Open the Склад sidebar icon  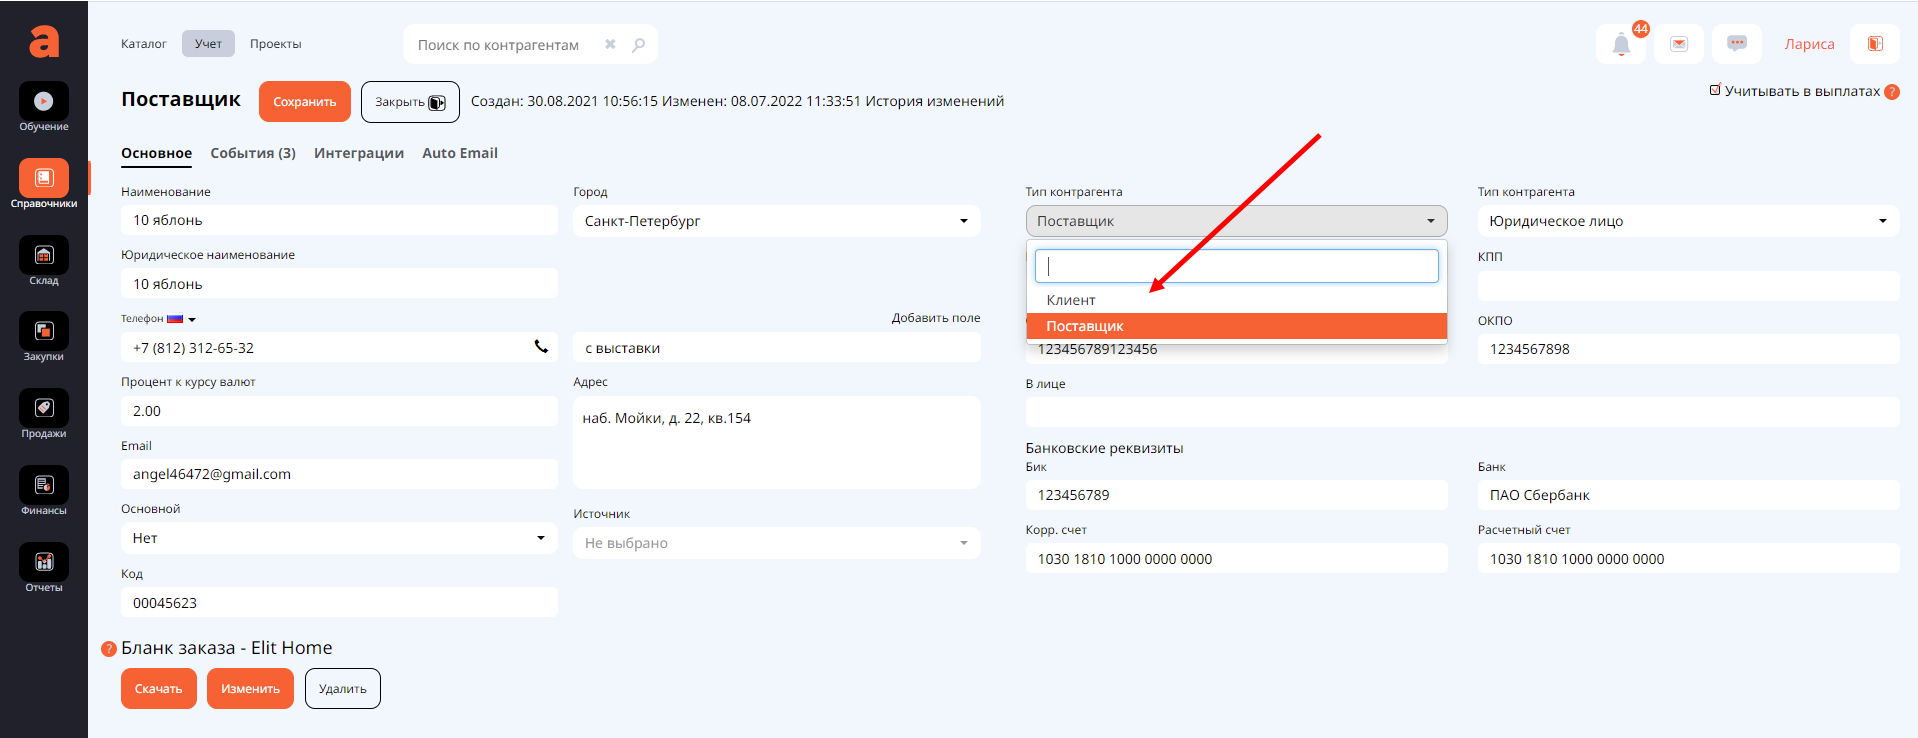44,260
